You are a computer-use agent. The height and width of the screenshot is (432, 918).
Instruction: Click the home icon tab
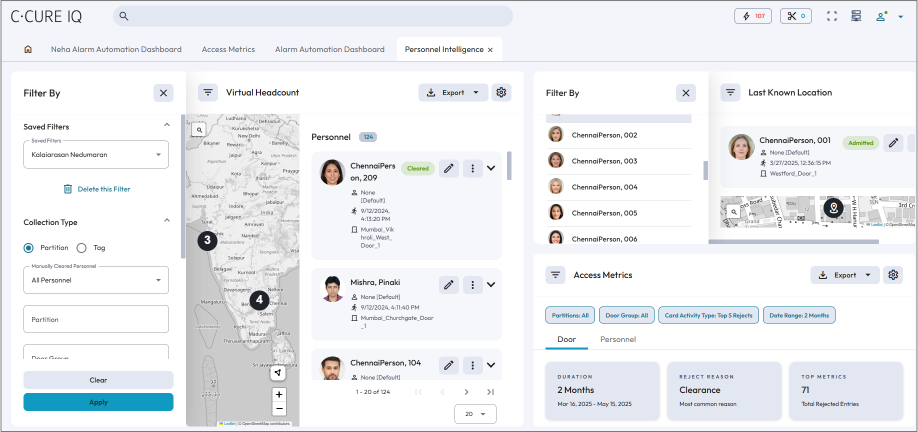click(28, 50)
